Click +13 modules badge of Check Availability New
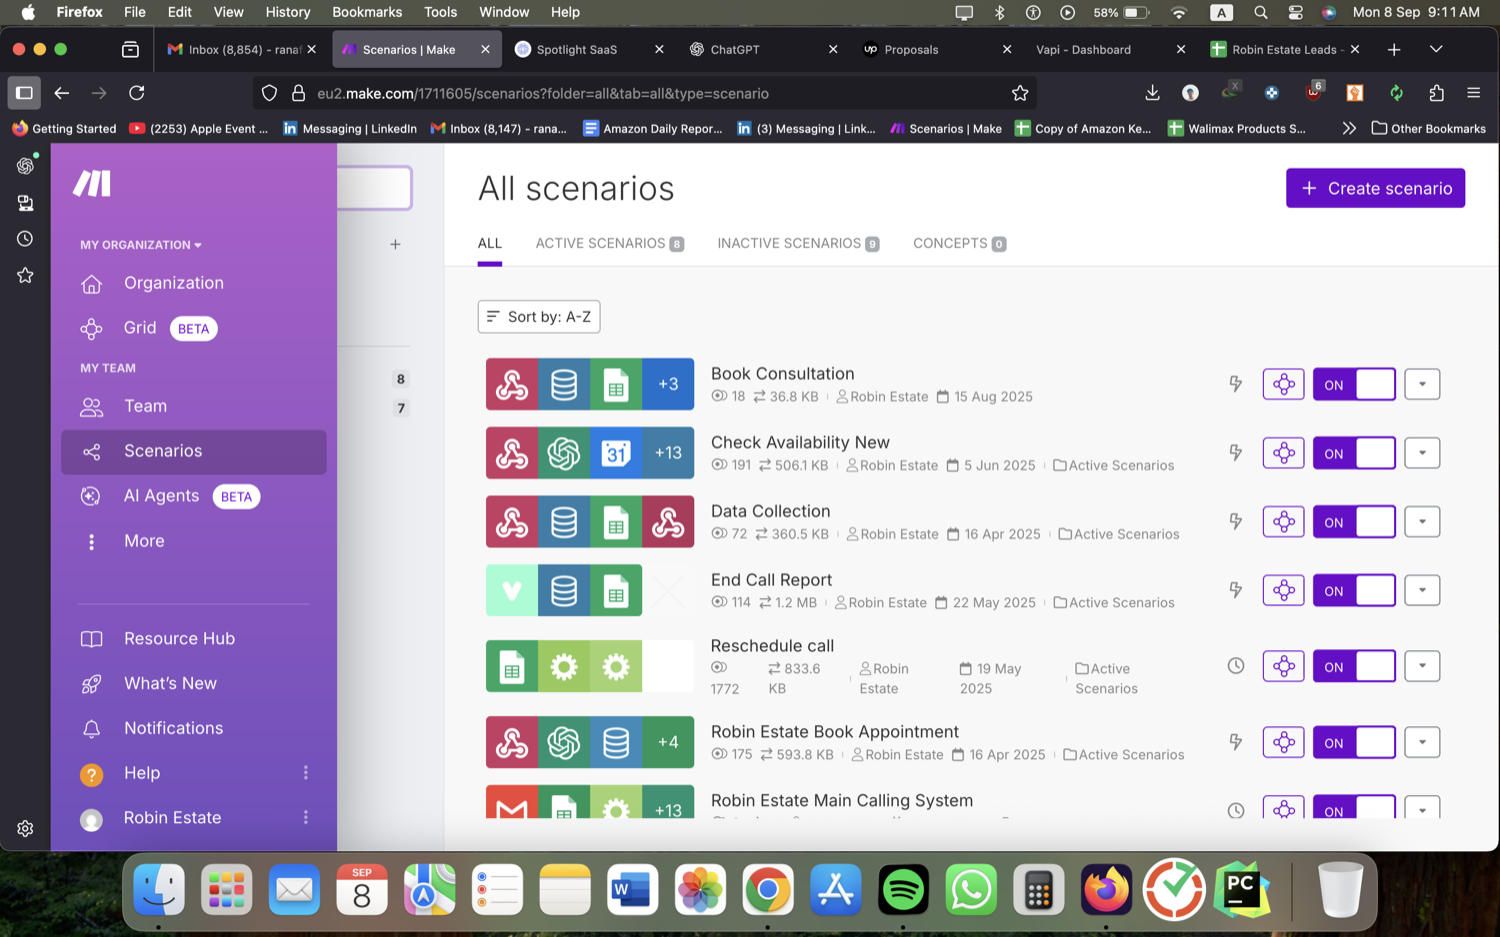This screenshot has height=937, width=1500. 668,453
